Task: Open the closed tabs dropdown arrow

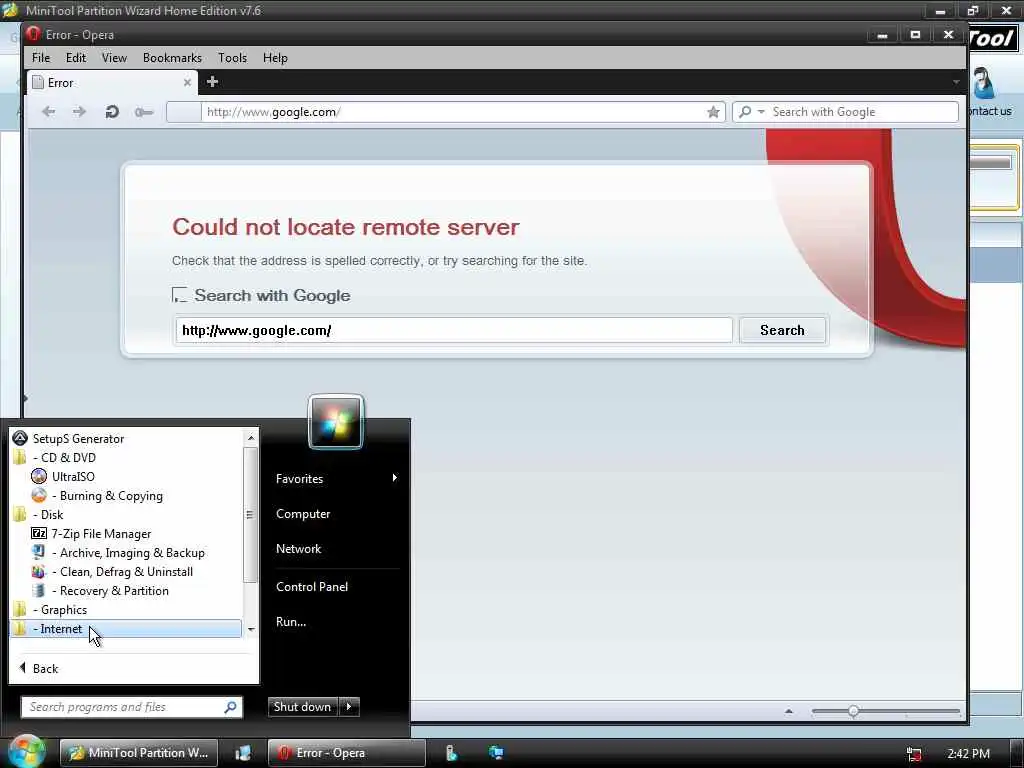Action: [x=955, y=82]
